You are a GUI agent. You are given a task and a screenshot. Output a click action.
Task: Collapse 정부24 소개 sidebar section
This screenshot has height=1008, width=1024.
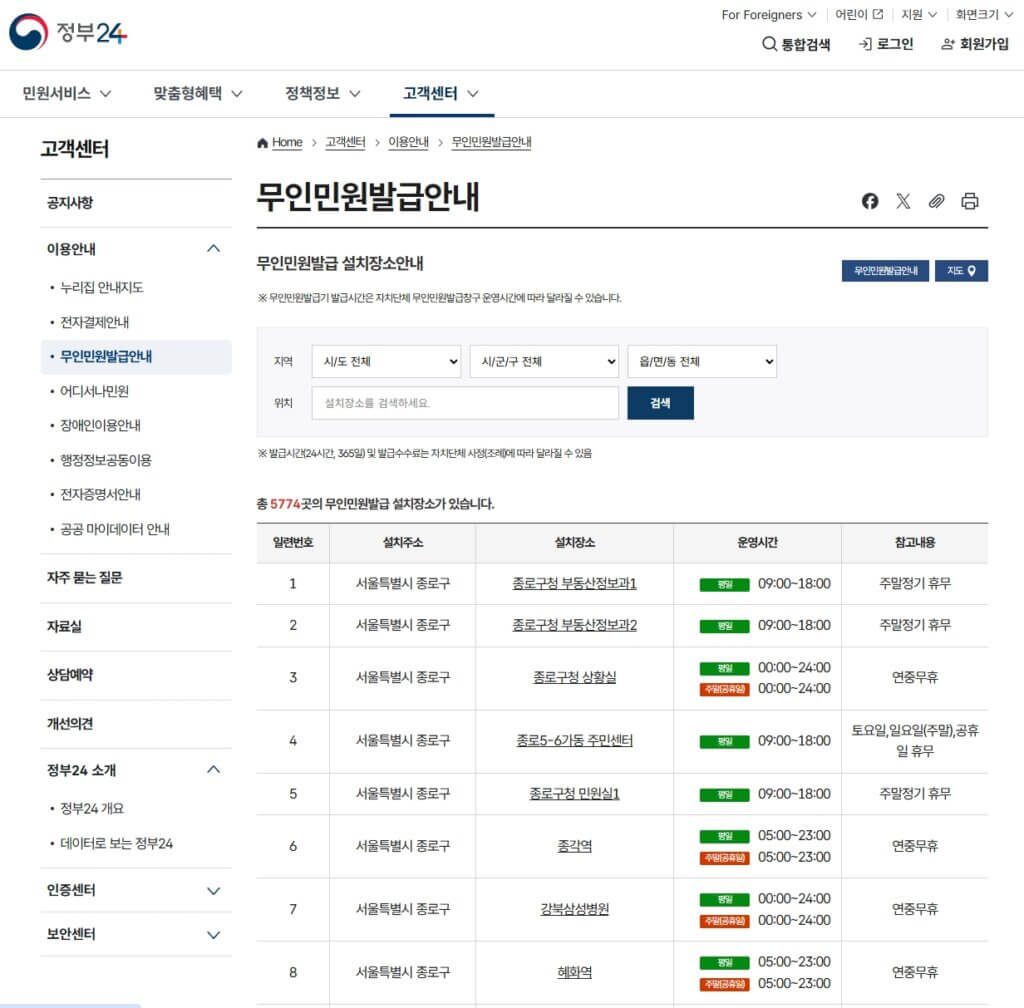214,770
